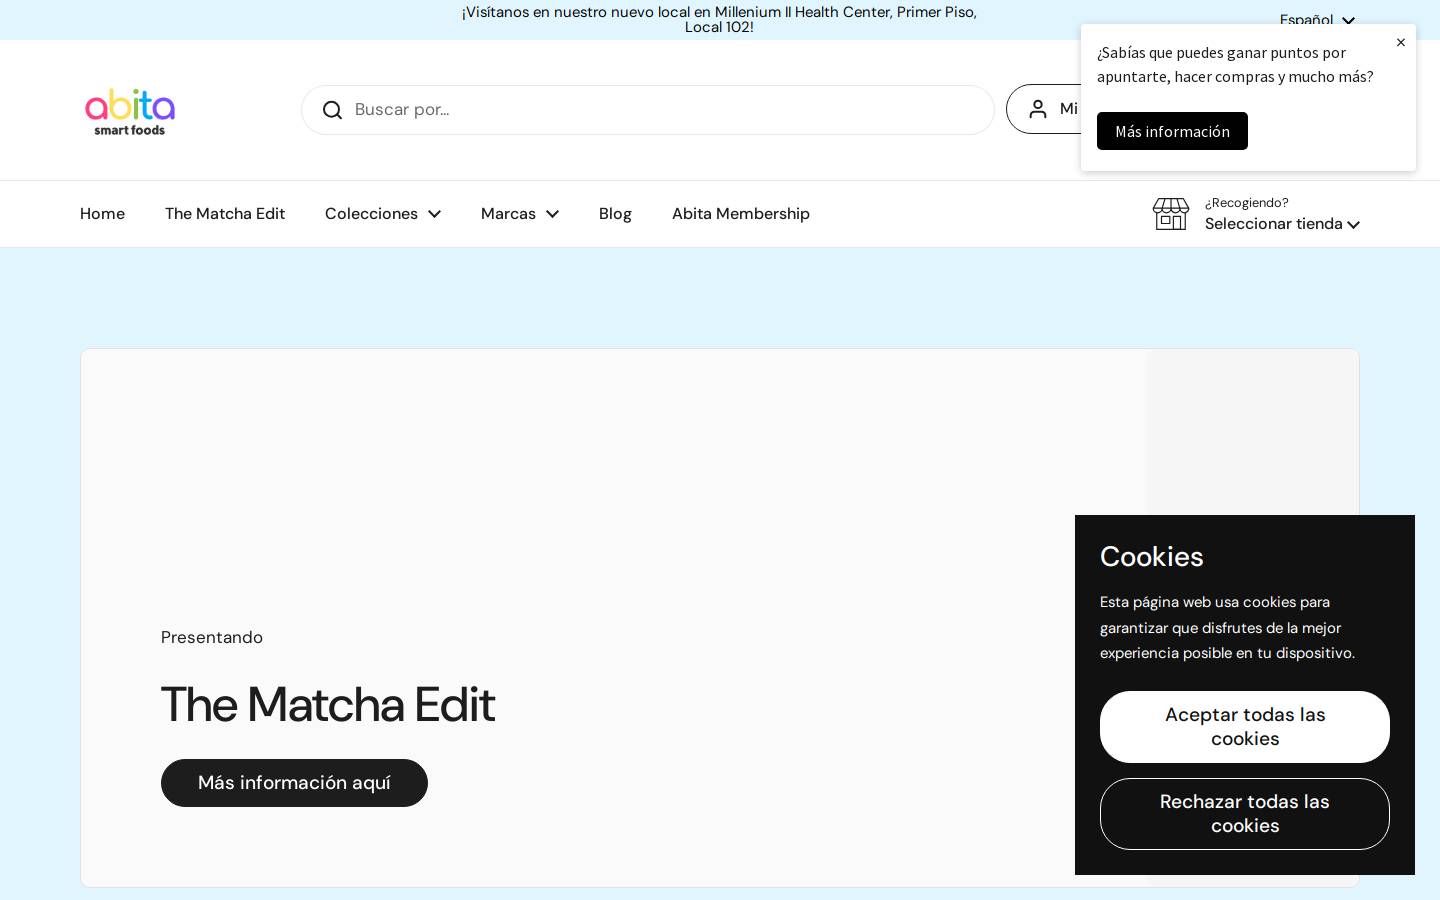The height and width of the screenshot is (900, 1440).
Task: Open the Español language dropdown
Action: click(1317, 20)
